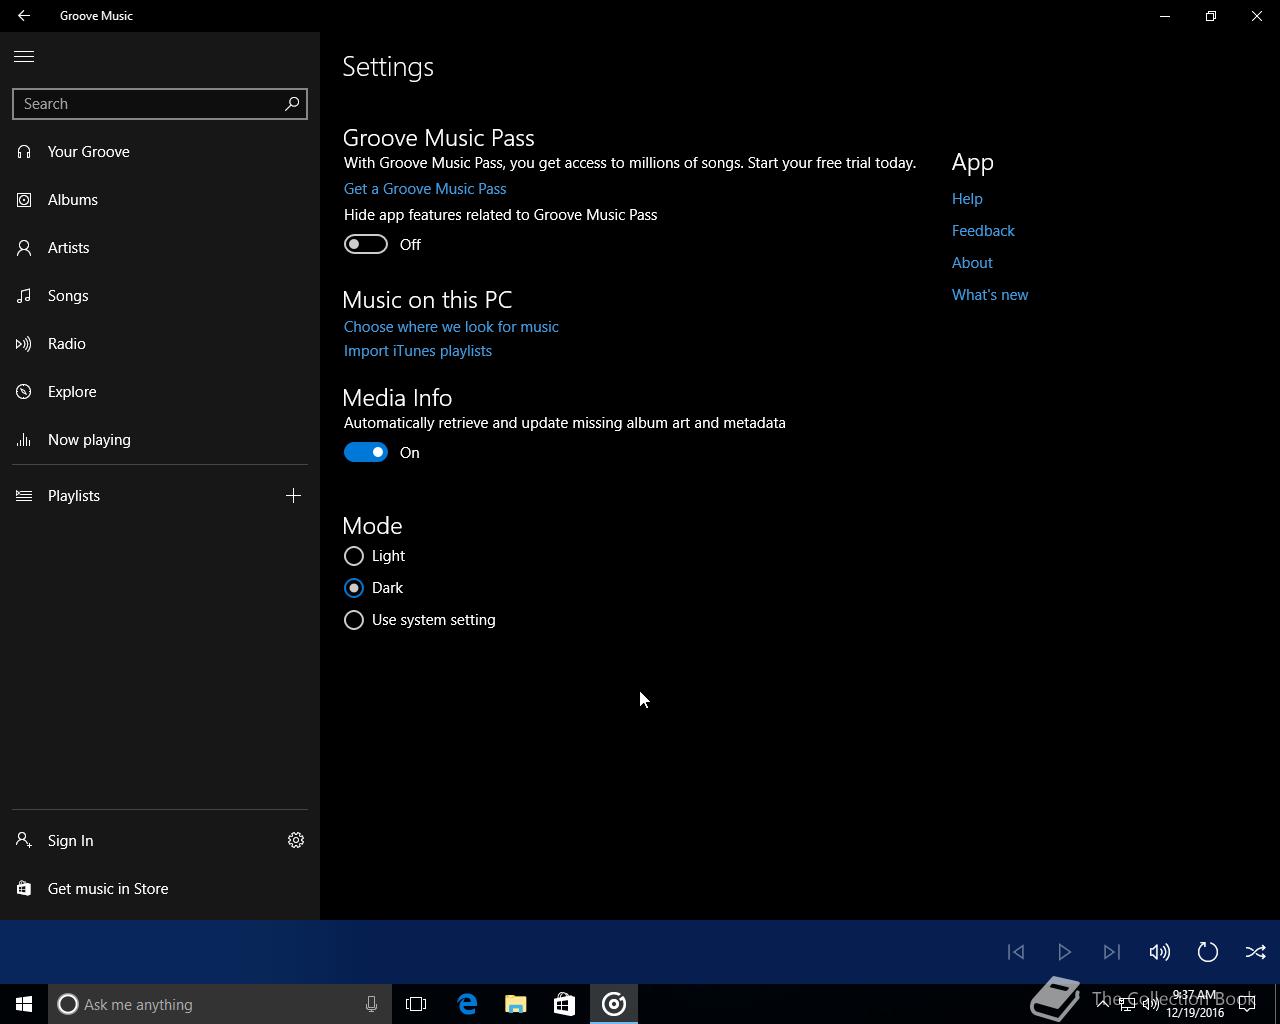Toggle the repeat button

(x=1208, y=952)
